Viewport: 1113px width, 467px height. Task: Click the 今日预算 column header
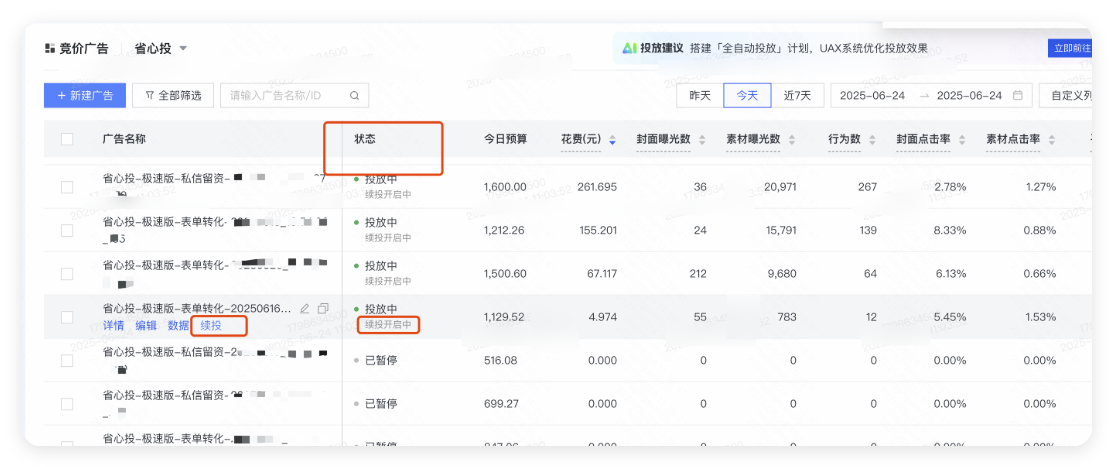pos(505,139)
